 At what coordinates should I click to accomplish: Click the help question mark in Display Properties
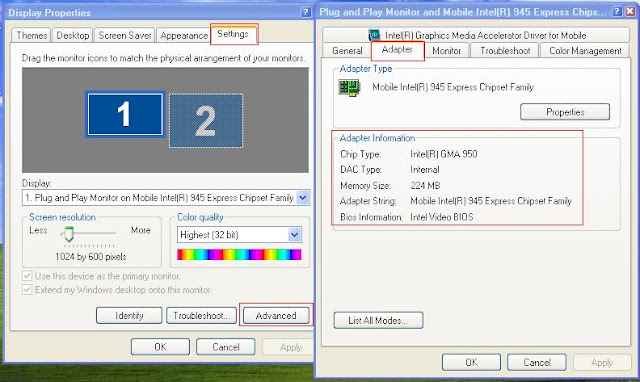click(305, 12)
